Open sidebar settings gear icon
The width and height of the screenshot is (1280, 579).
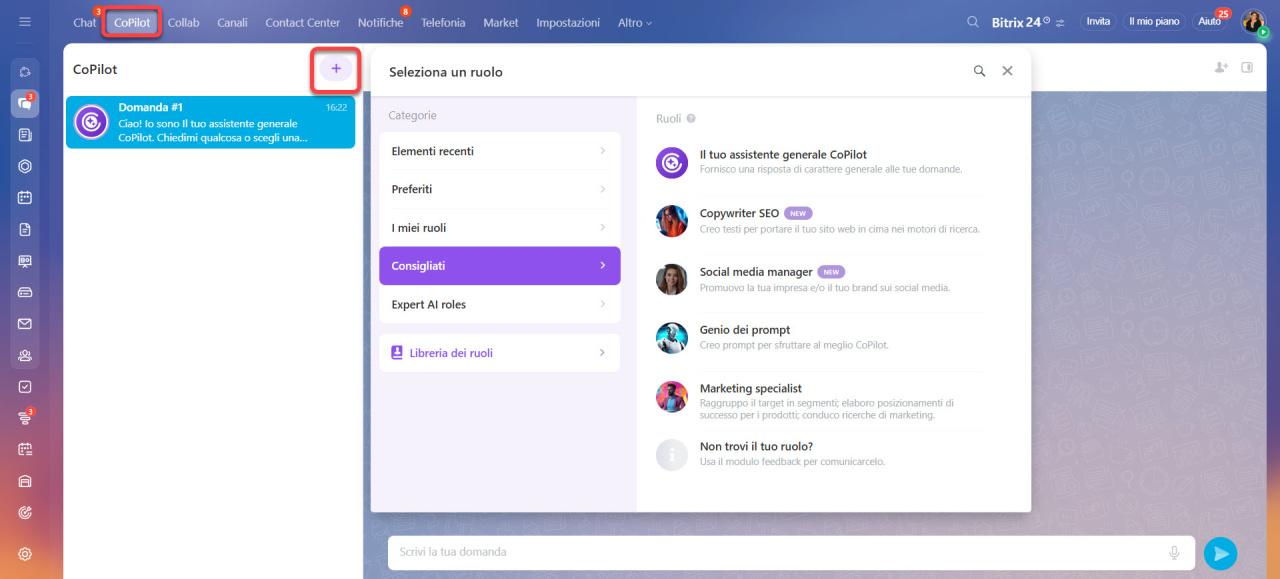[25, 554]
